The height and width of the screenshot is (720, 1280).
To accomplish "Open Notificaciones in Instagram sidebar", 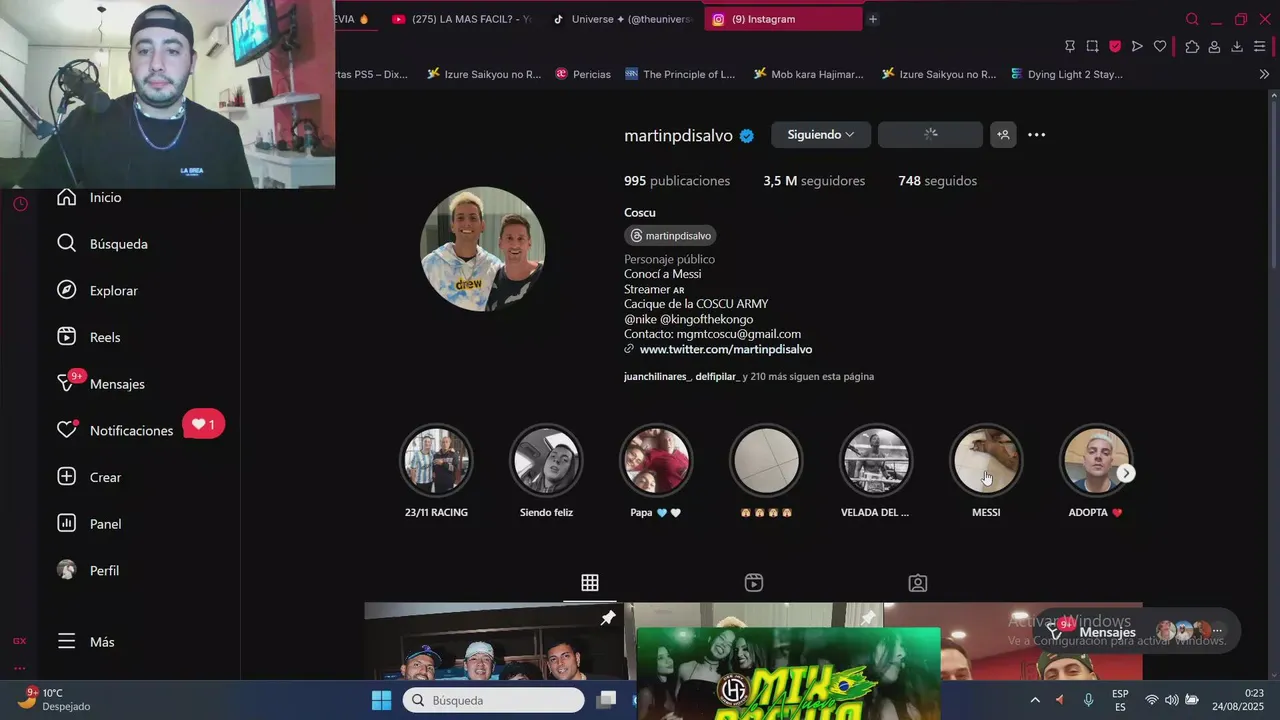I will (x=115, y=430).
